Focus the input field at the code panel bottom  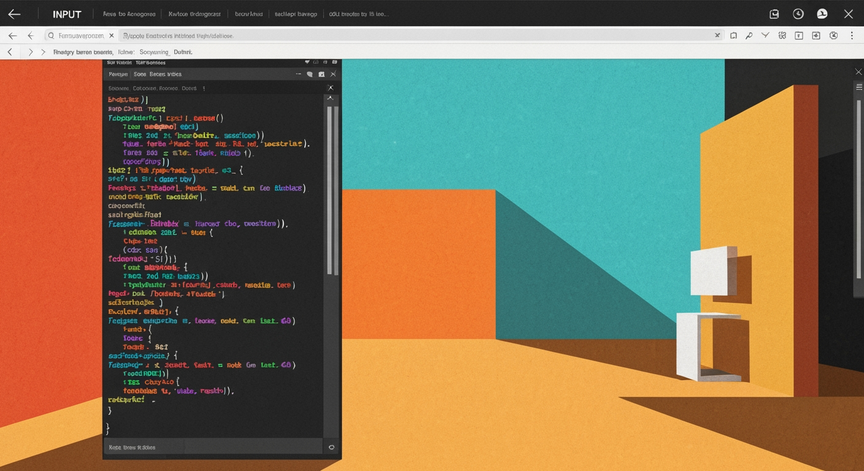click(x=213, y=447)
